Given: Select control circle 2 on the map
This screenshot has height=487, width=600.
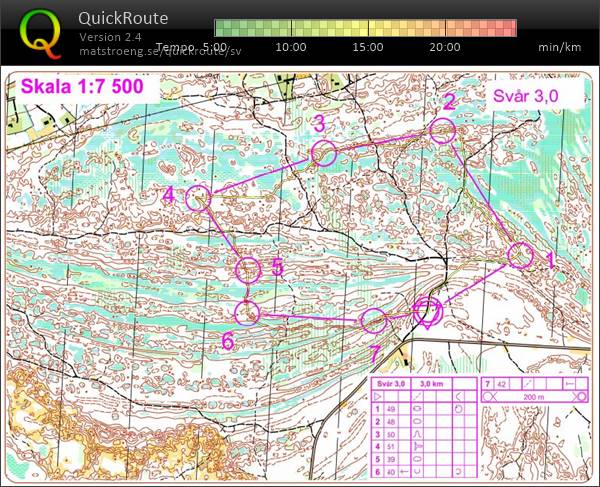Looking at the screenshot, I should [x=442, y=131].
